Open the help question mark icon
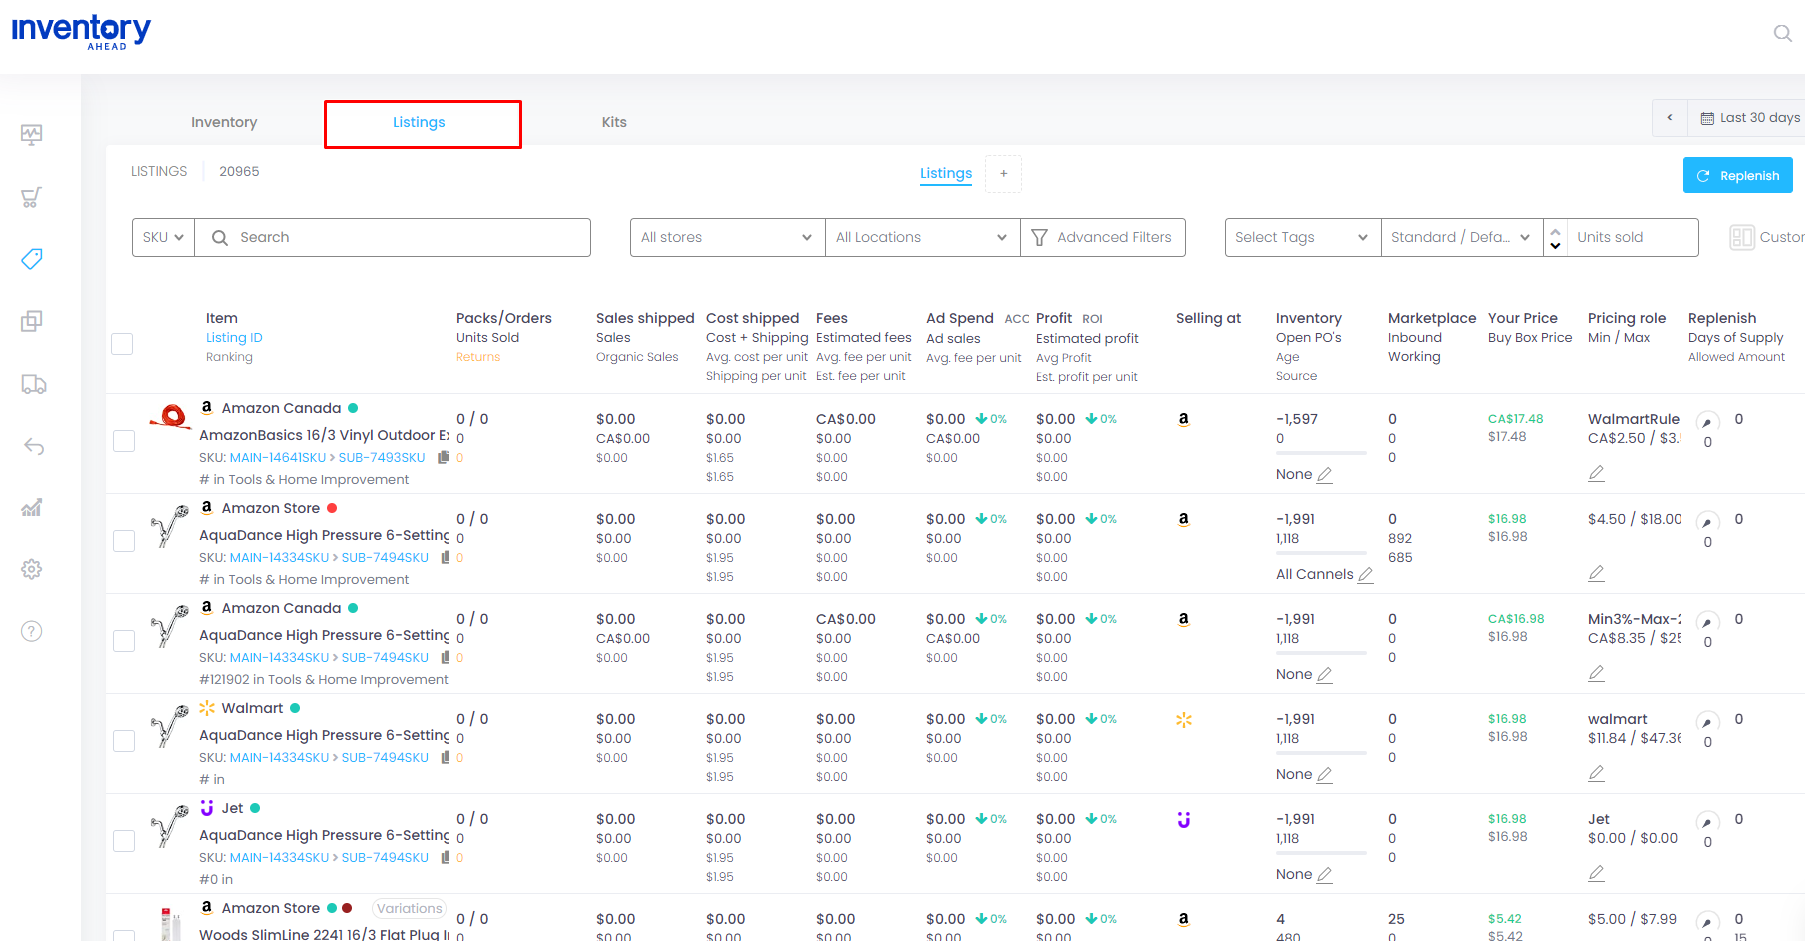Image resolution: width=1805 pixels, height=941 pixels. (32, 631)
